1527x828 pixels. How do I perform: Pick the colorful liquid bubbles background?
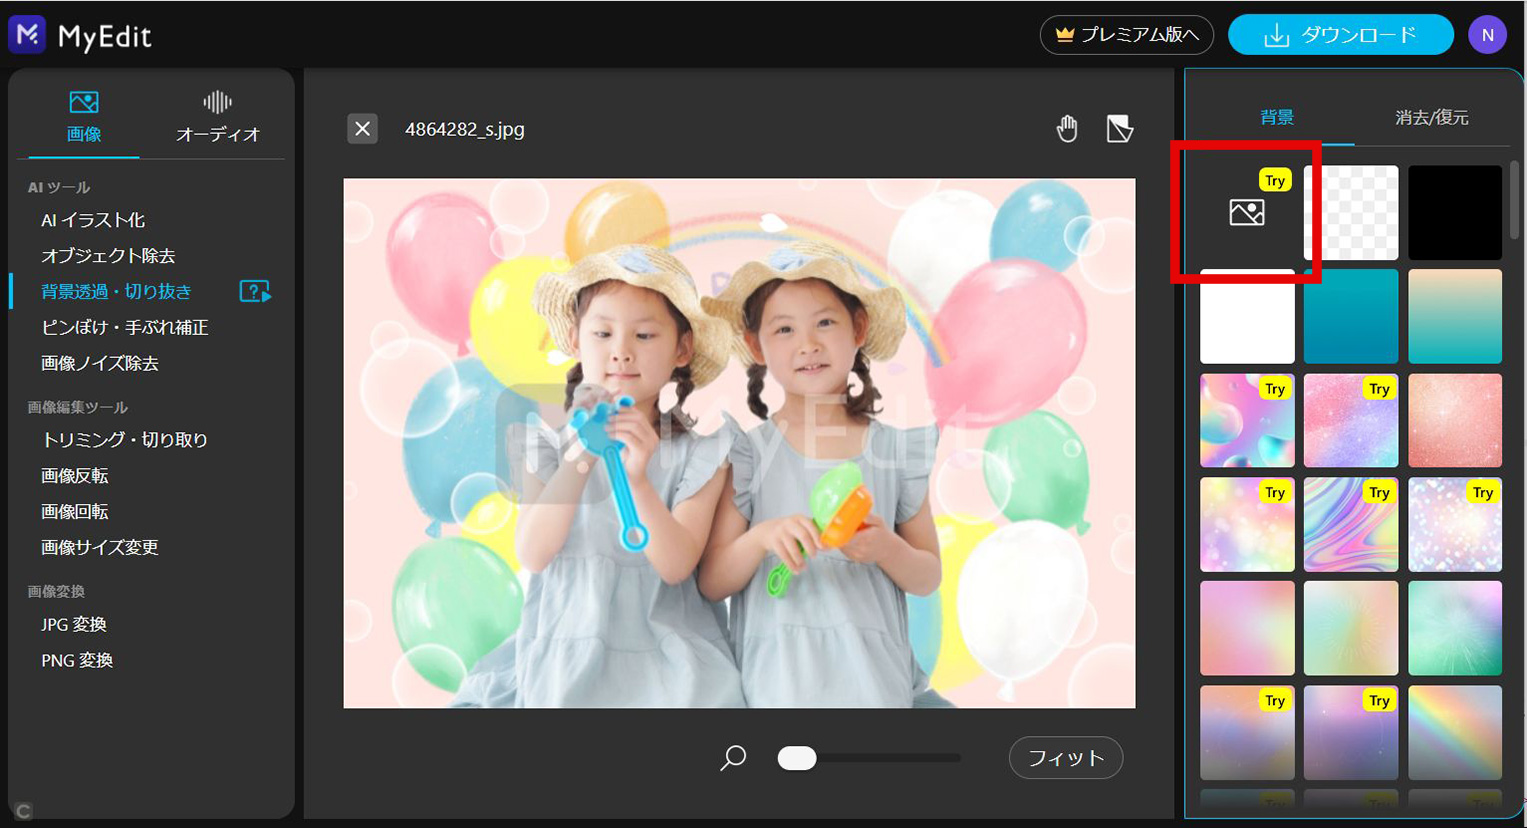coord(1247,420)
